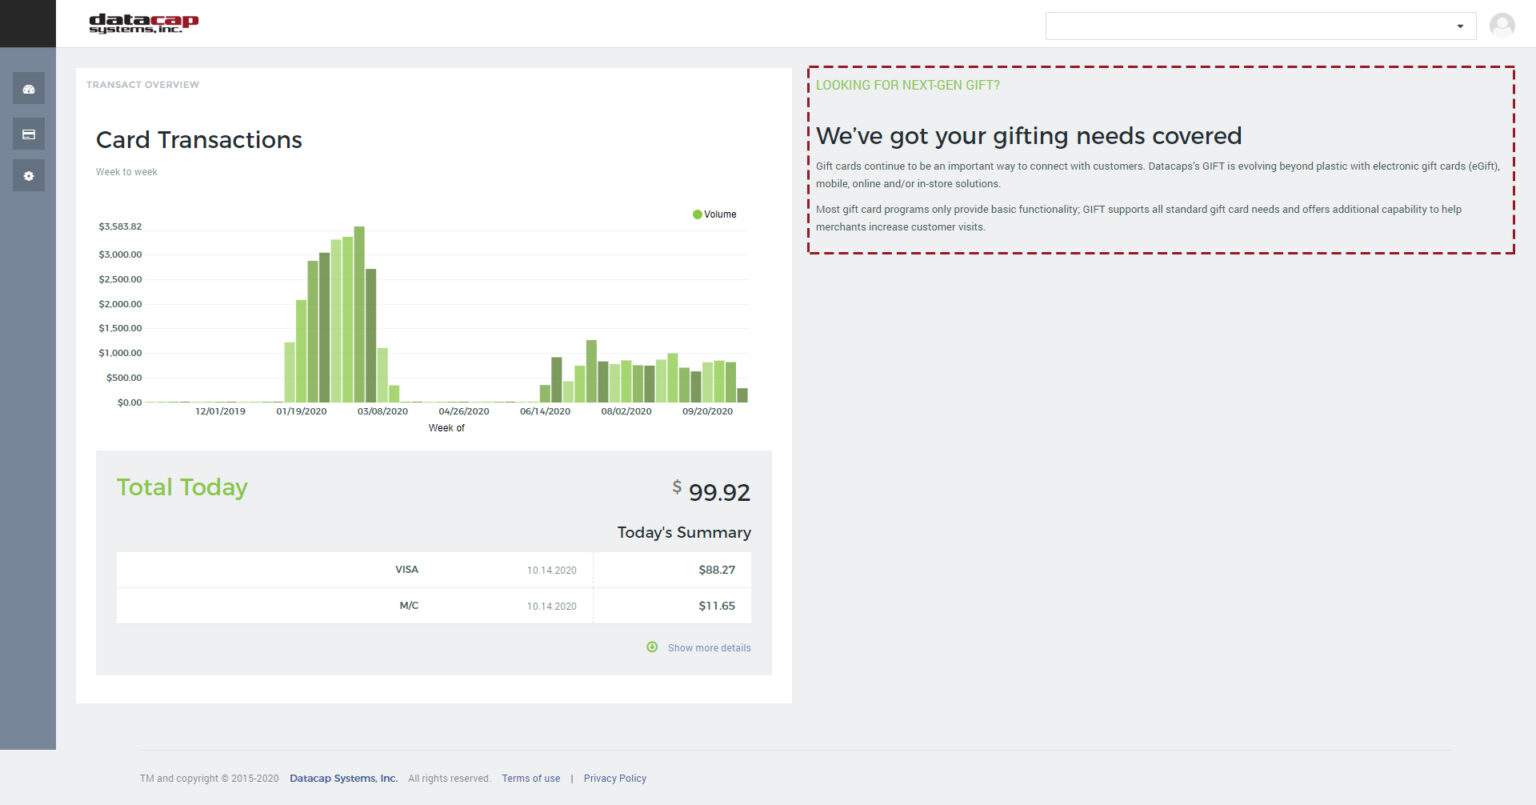This screenshot has height=805, width=1536.
Task: Select the M/C row in Today's Summary
Action: 433,606
